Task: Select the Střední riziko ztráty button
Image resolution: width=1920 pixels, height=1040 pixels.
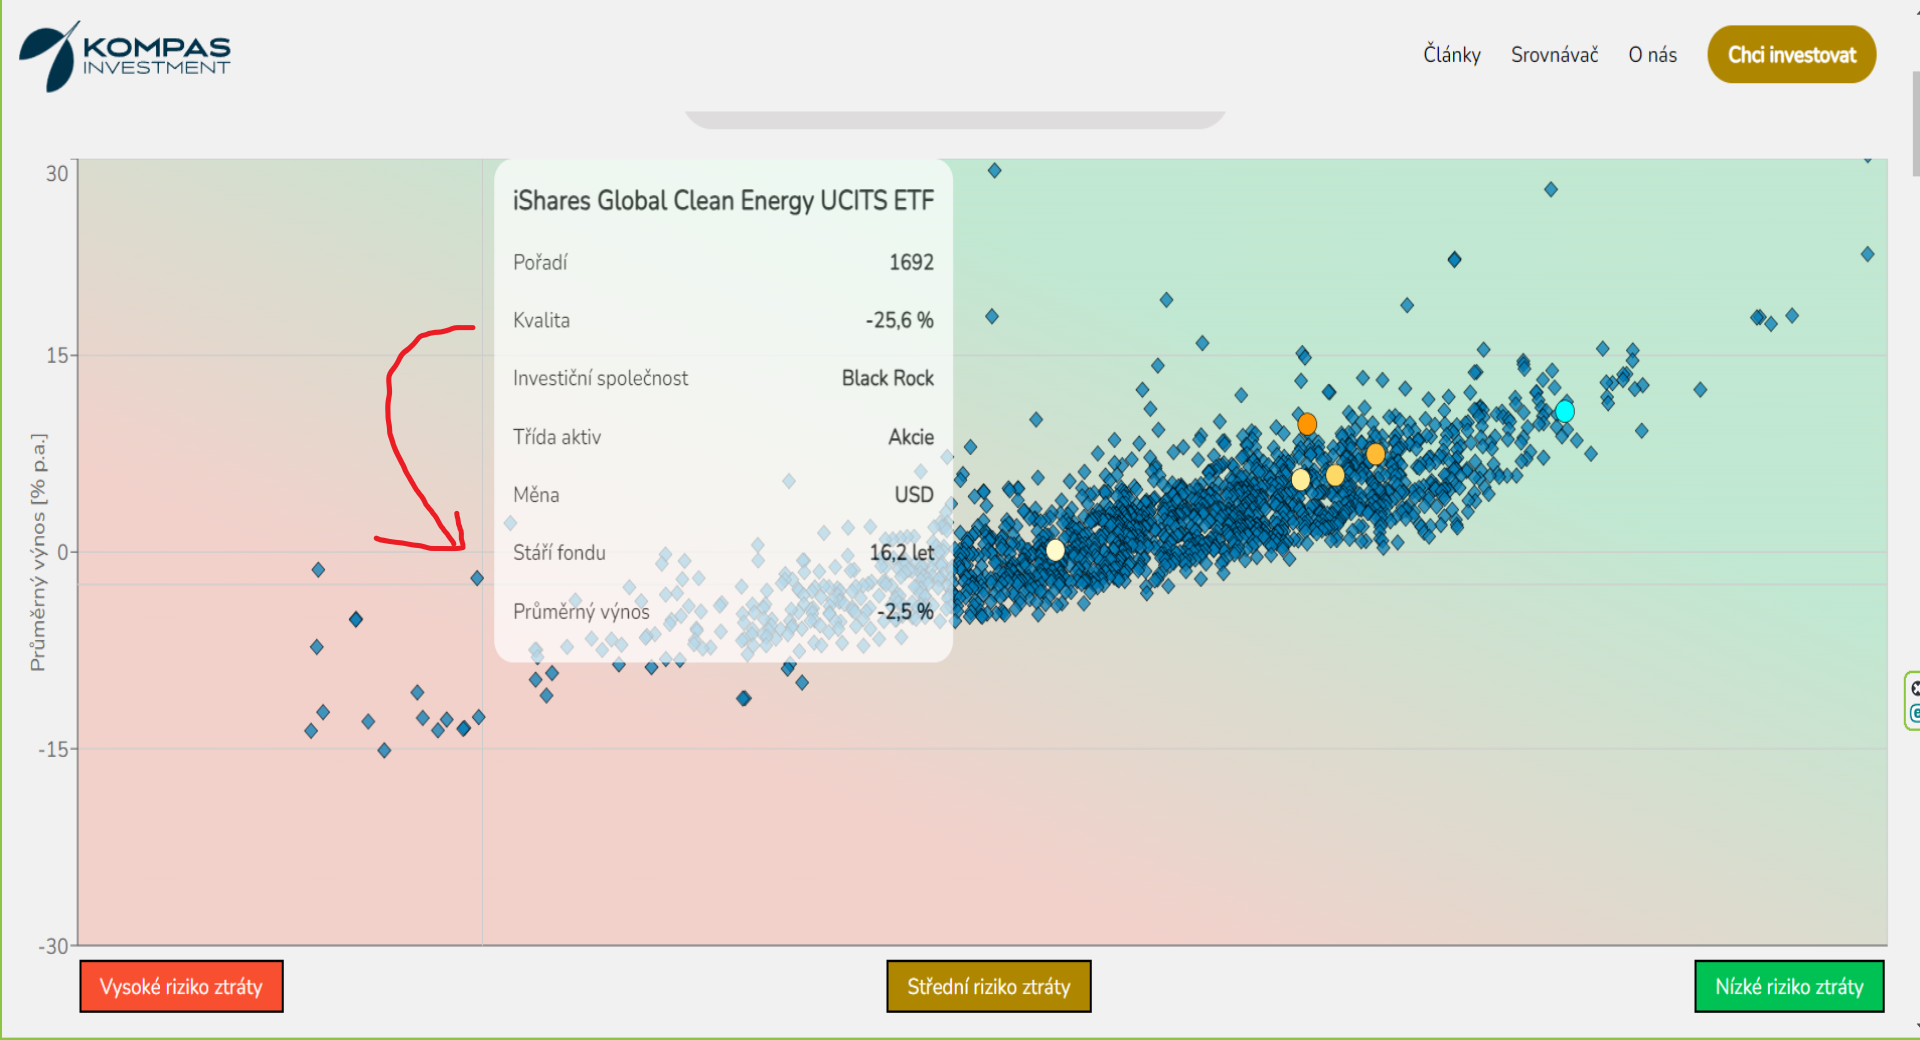Action: (x=988, y=986)
